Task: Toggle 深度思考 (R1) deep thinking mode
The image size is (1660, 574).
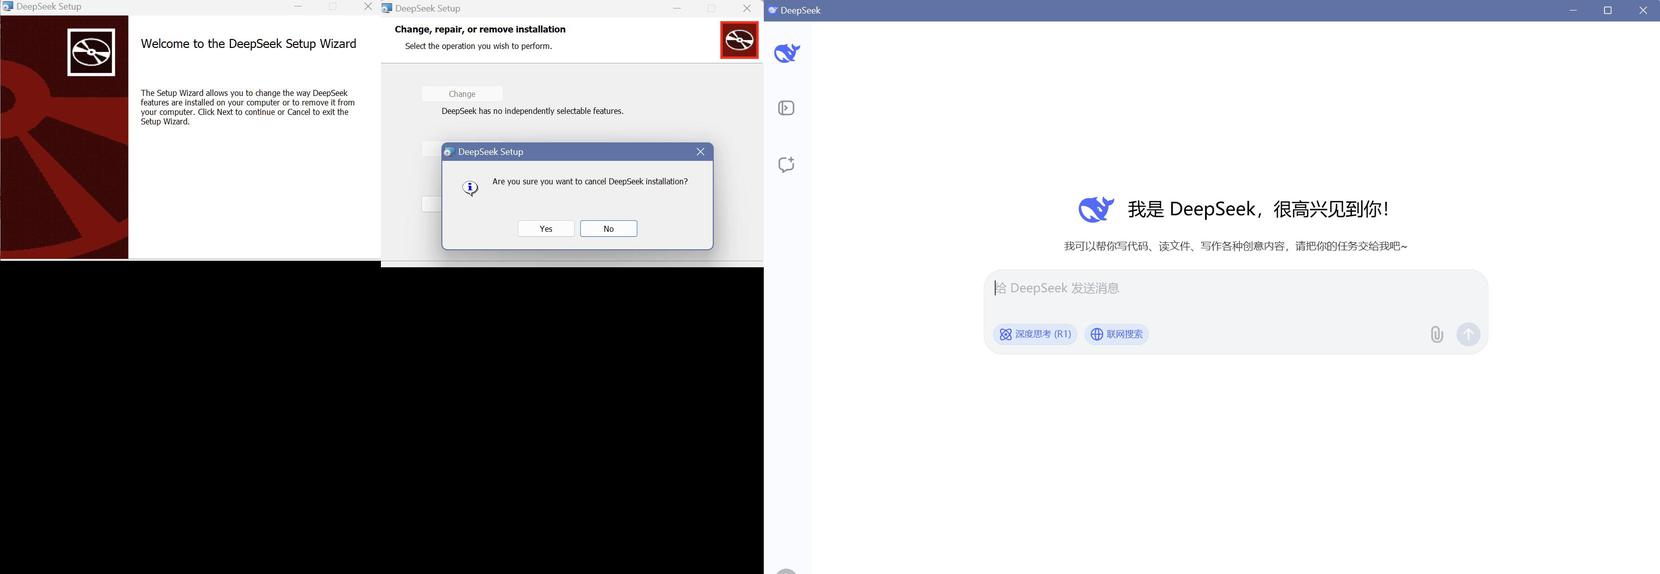Action: pyautogui.click(x=1035, y=334)
